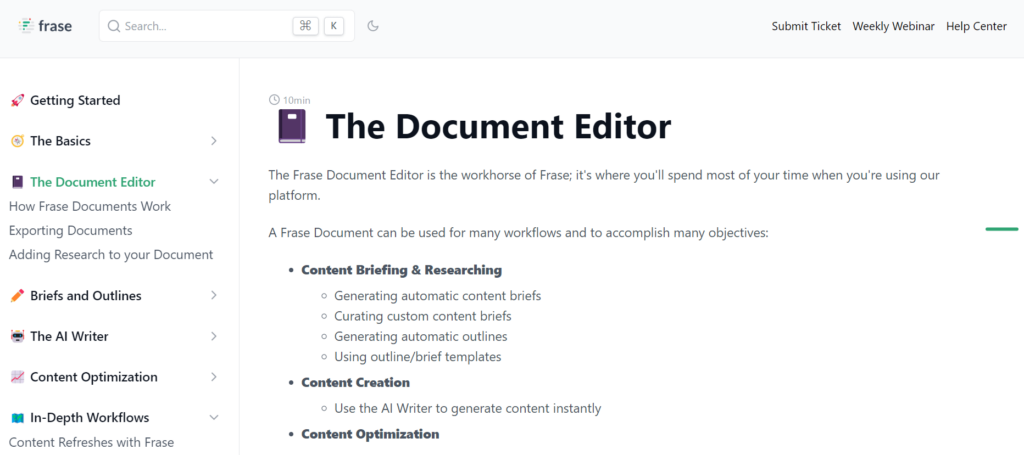This screenshot has height=455, width=1024.
Task: Select The Document Editor sidebar item
Action: tap(93, 182)
